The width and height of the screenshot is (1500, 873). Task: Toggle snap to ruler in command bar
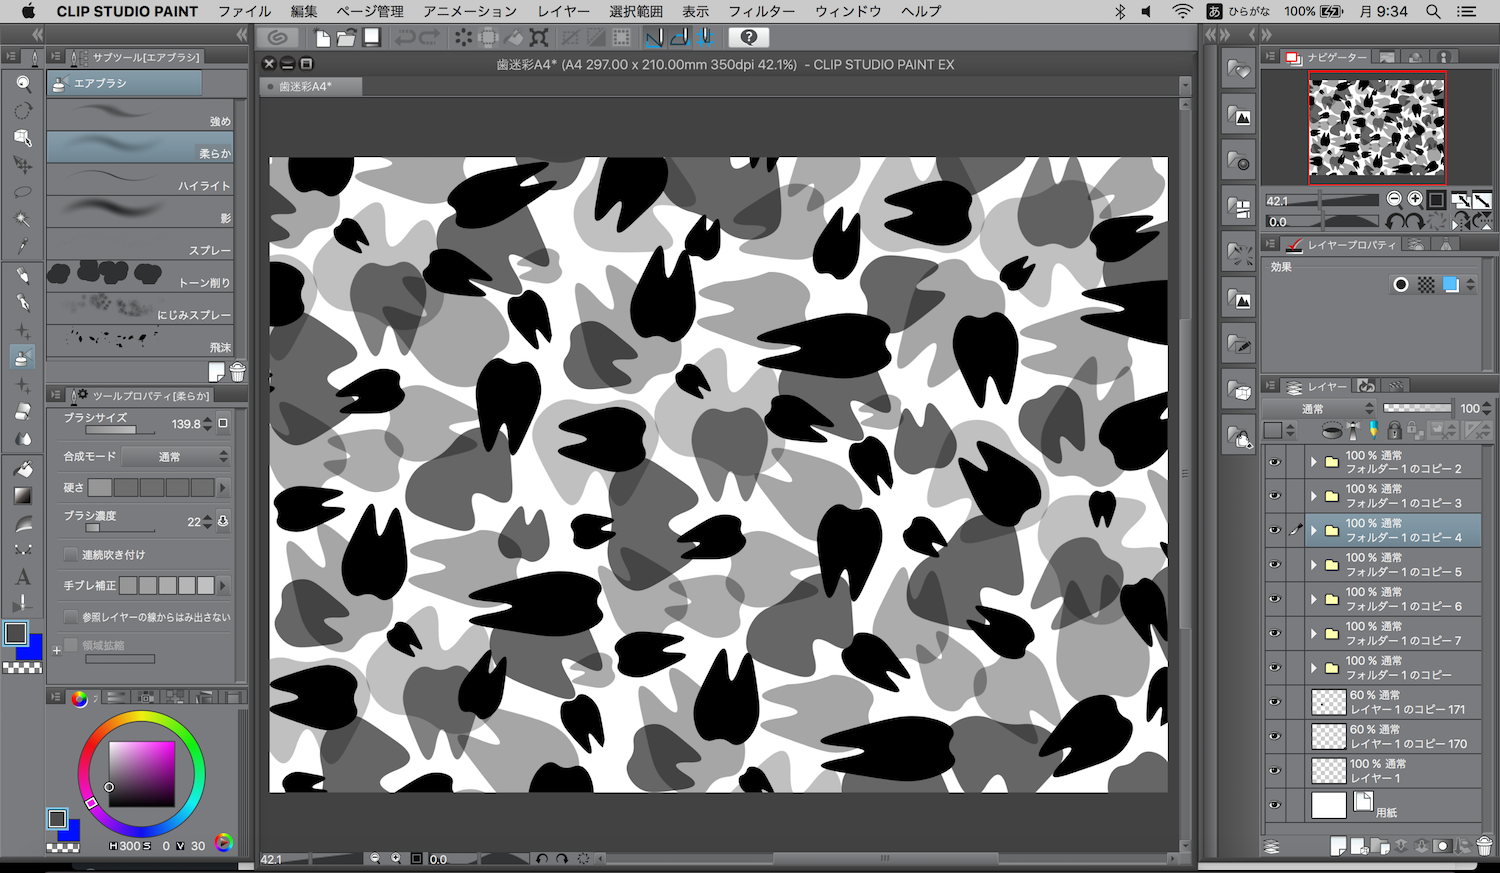click(654, 37)
